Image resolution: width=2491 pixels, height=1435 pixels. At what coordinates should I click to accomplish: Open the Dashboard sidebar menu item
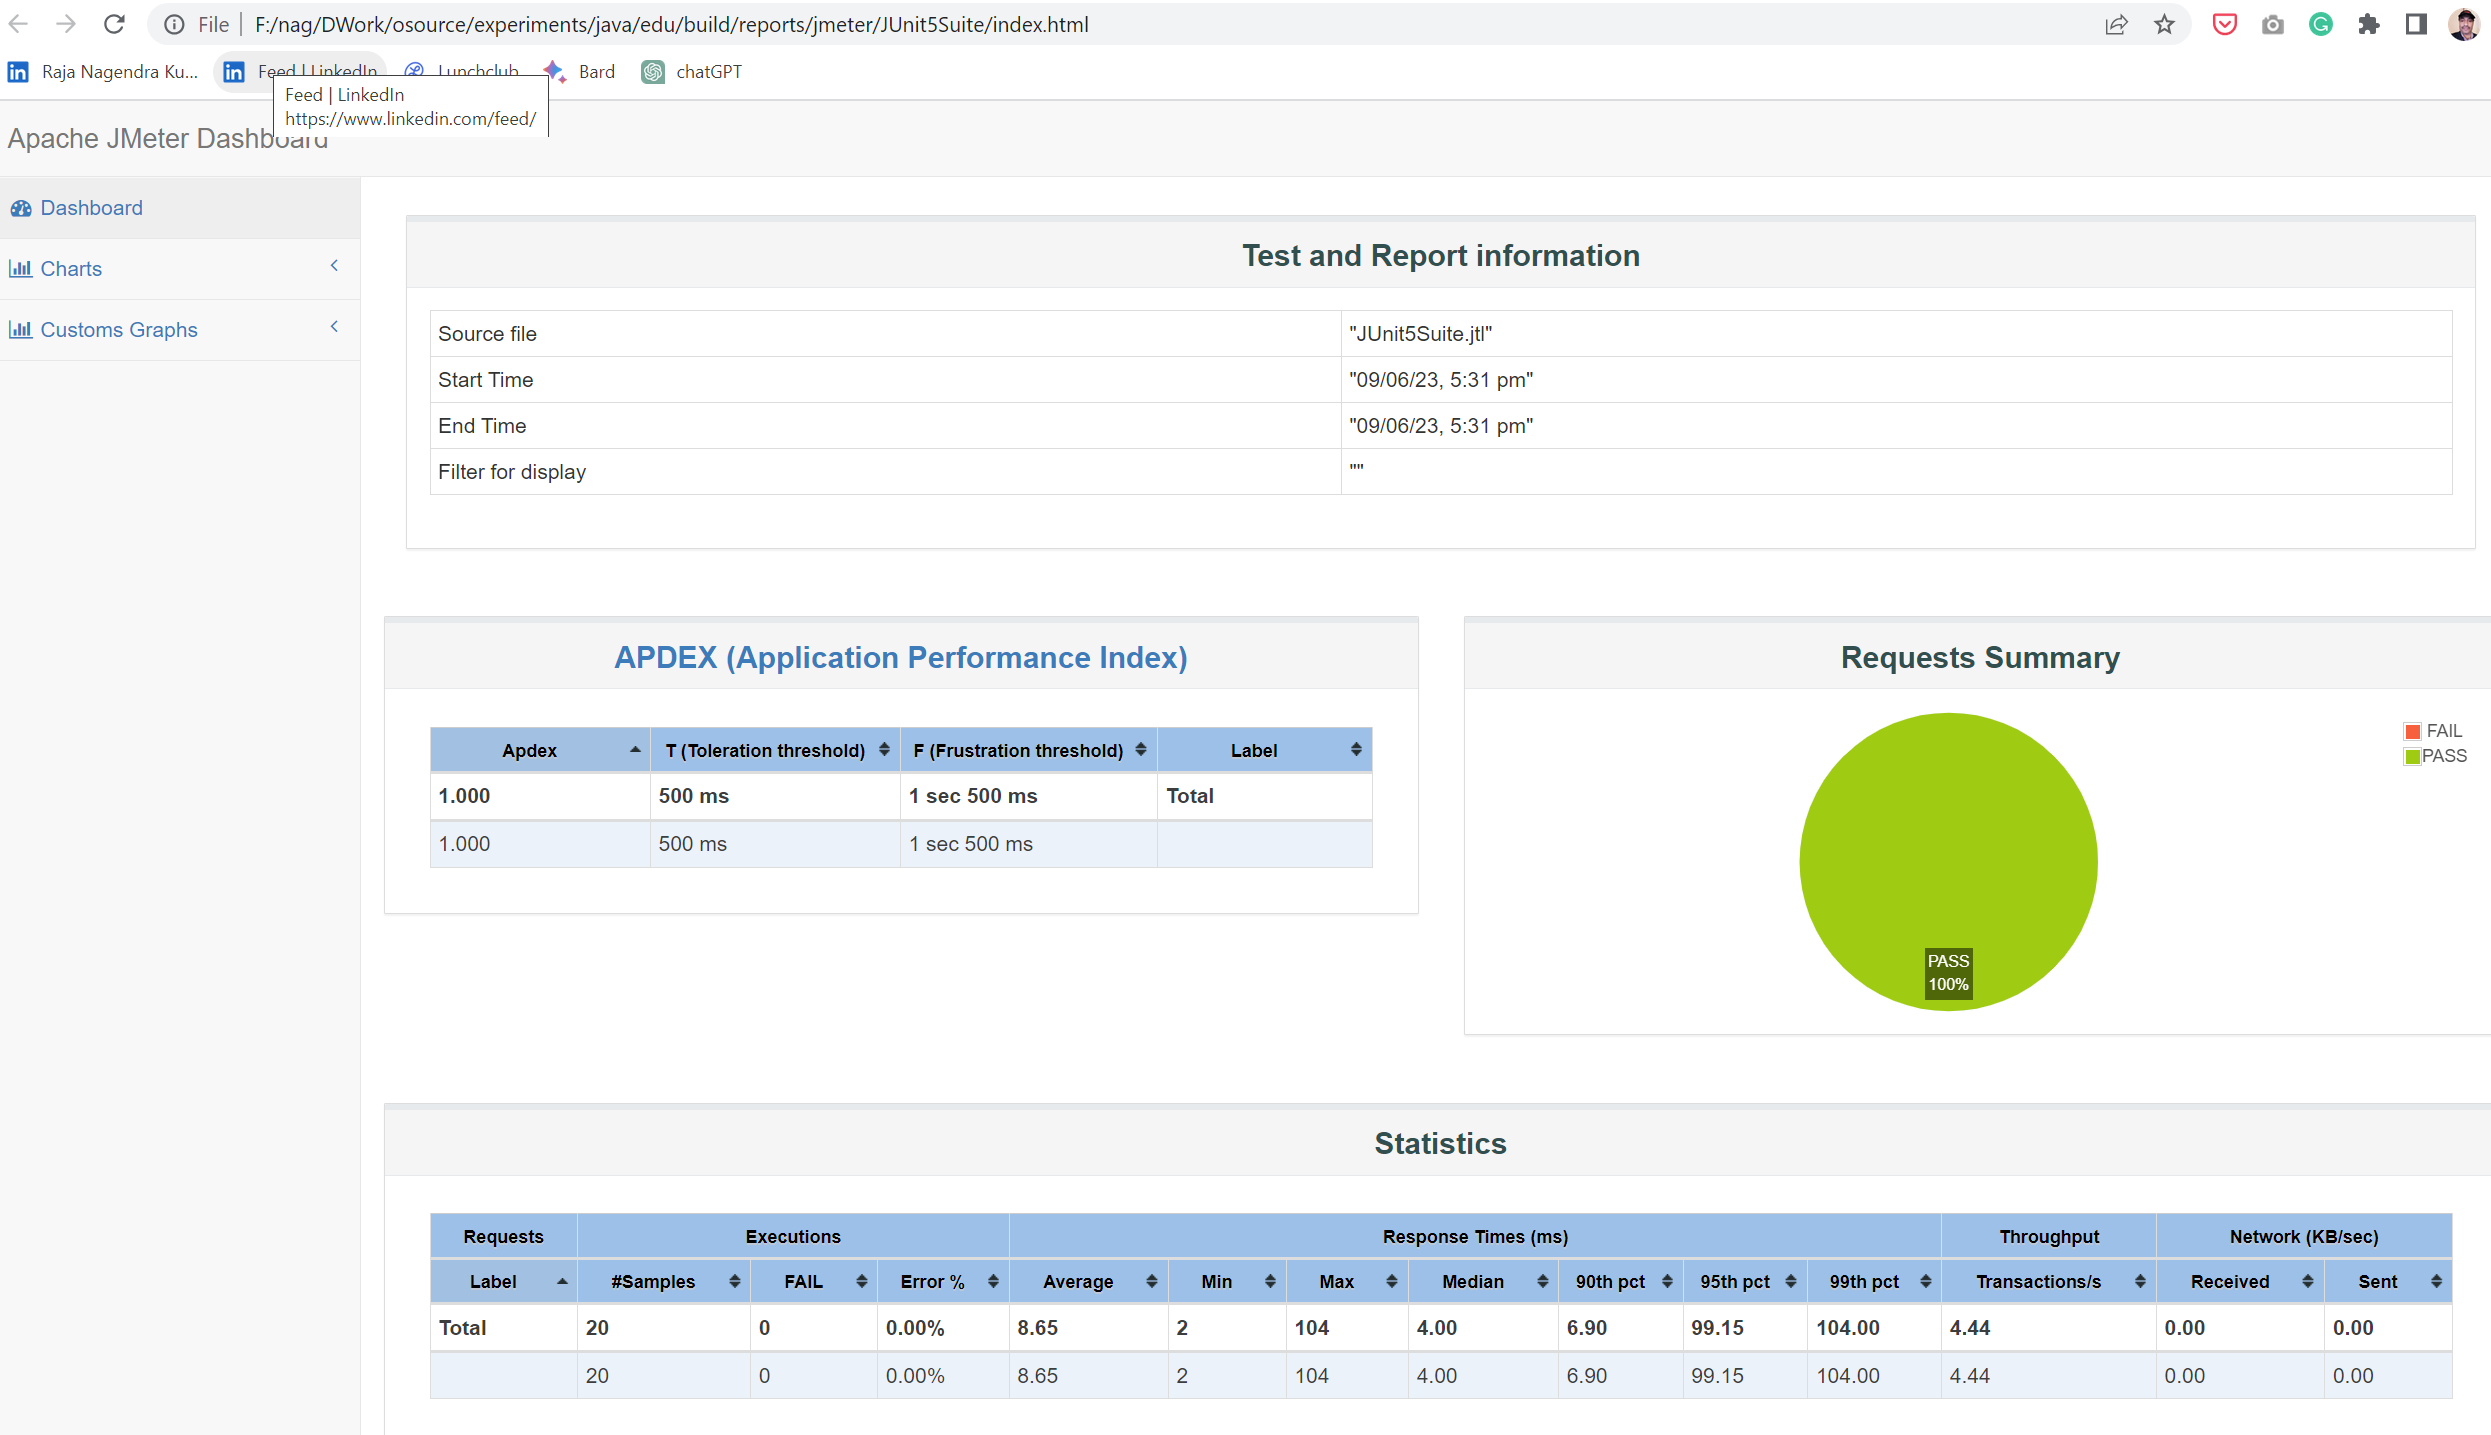coord(91,208)
